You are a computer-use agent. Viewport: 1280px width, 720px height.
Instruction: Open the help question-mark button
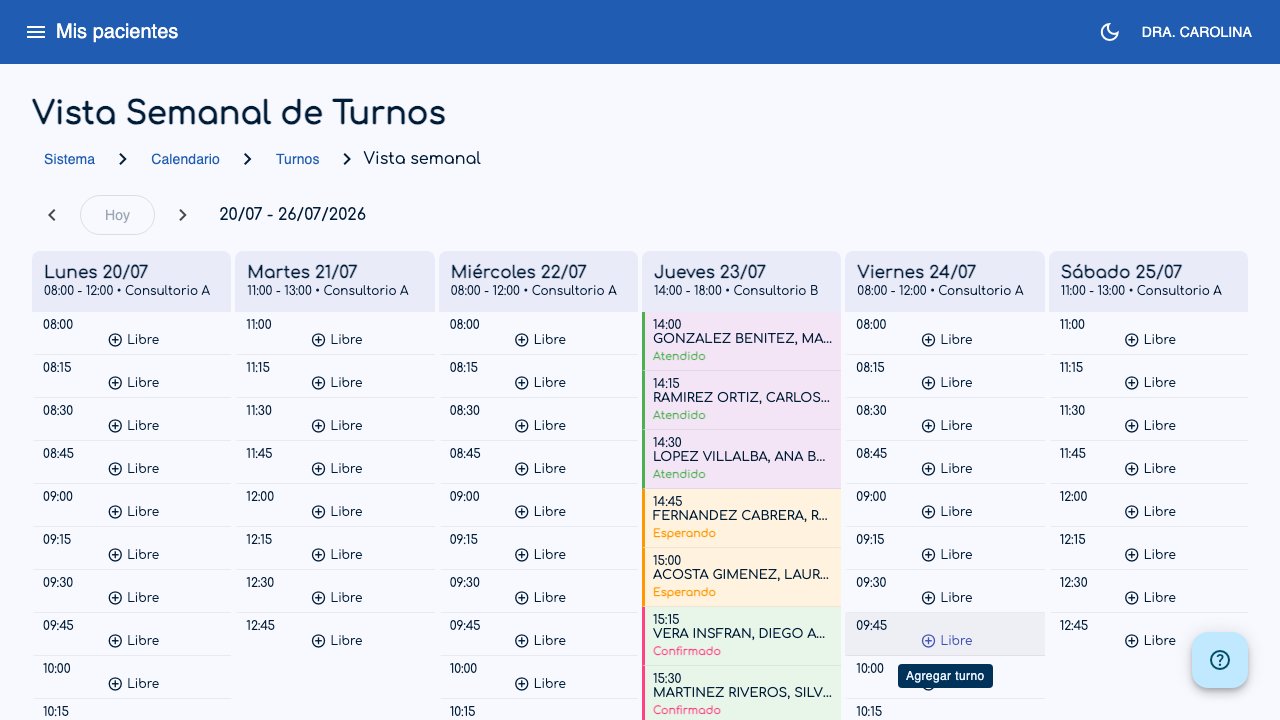[1219, 660]
